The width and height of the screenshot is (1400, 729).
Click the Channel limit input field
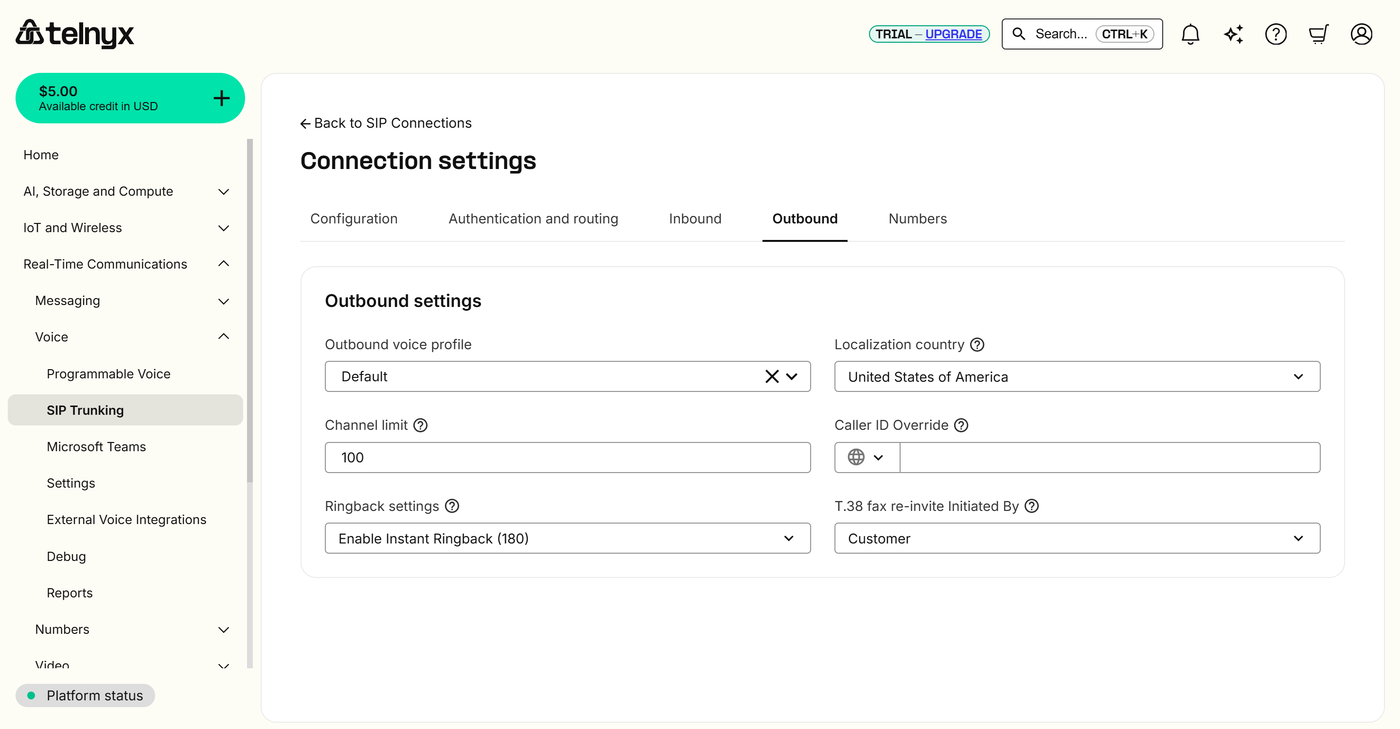pyautogui.click(x=567, y=458)
